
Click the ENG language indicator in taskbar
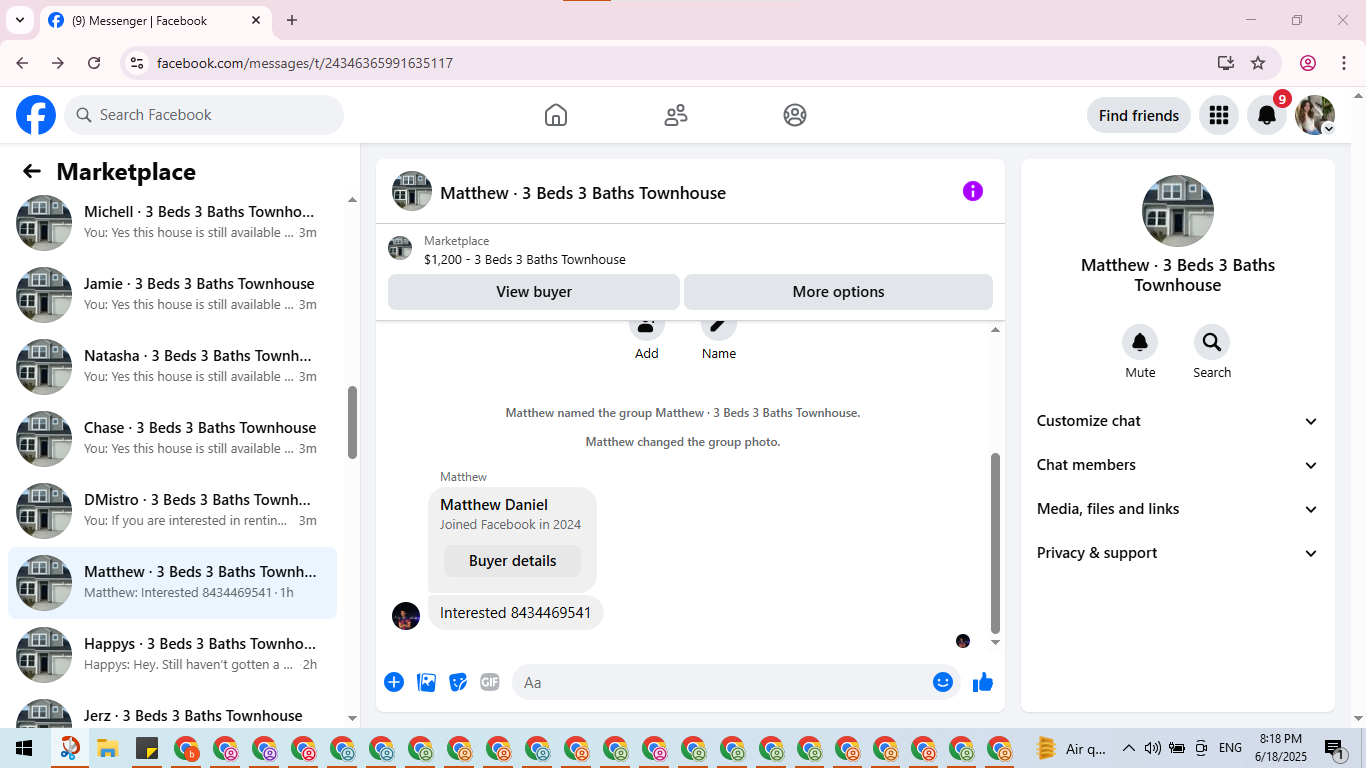pos(1230,748)
